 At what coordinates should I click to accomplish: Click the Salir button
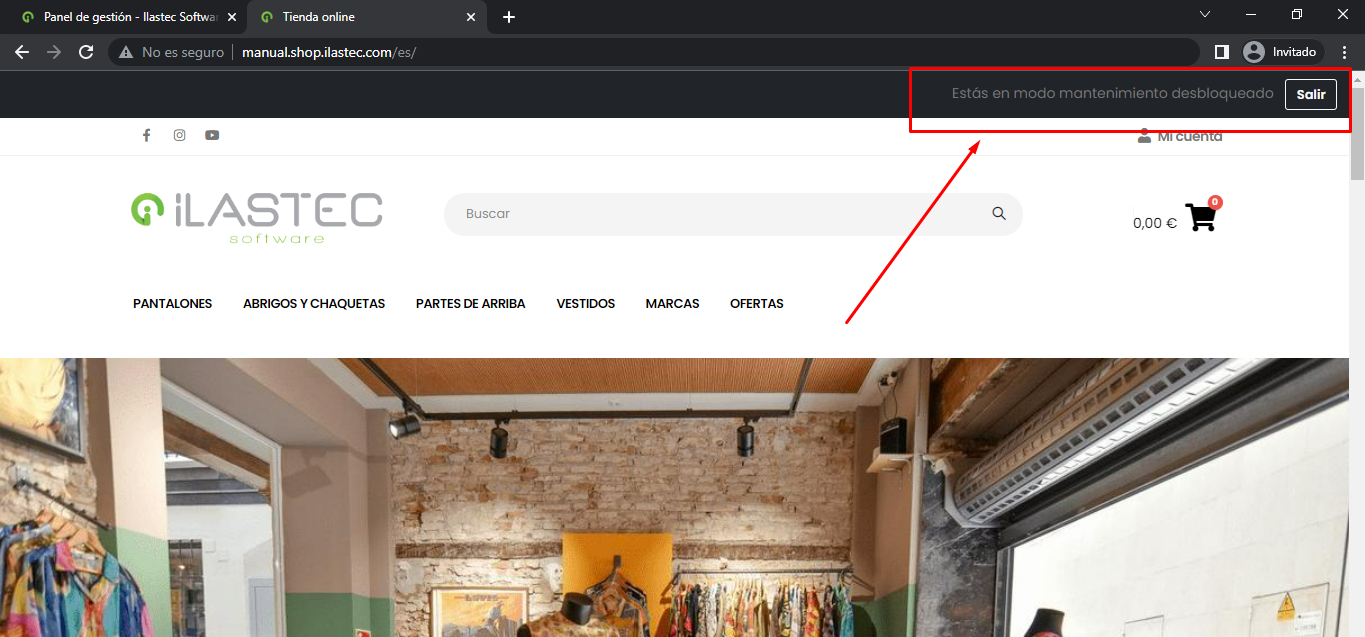(x=1310, y=94)
